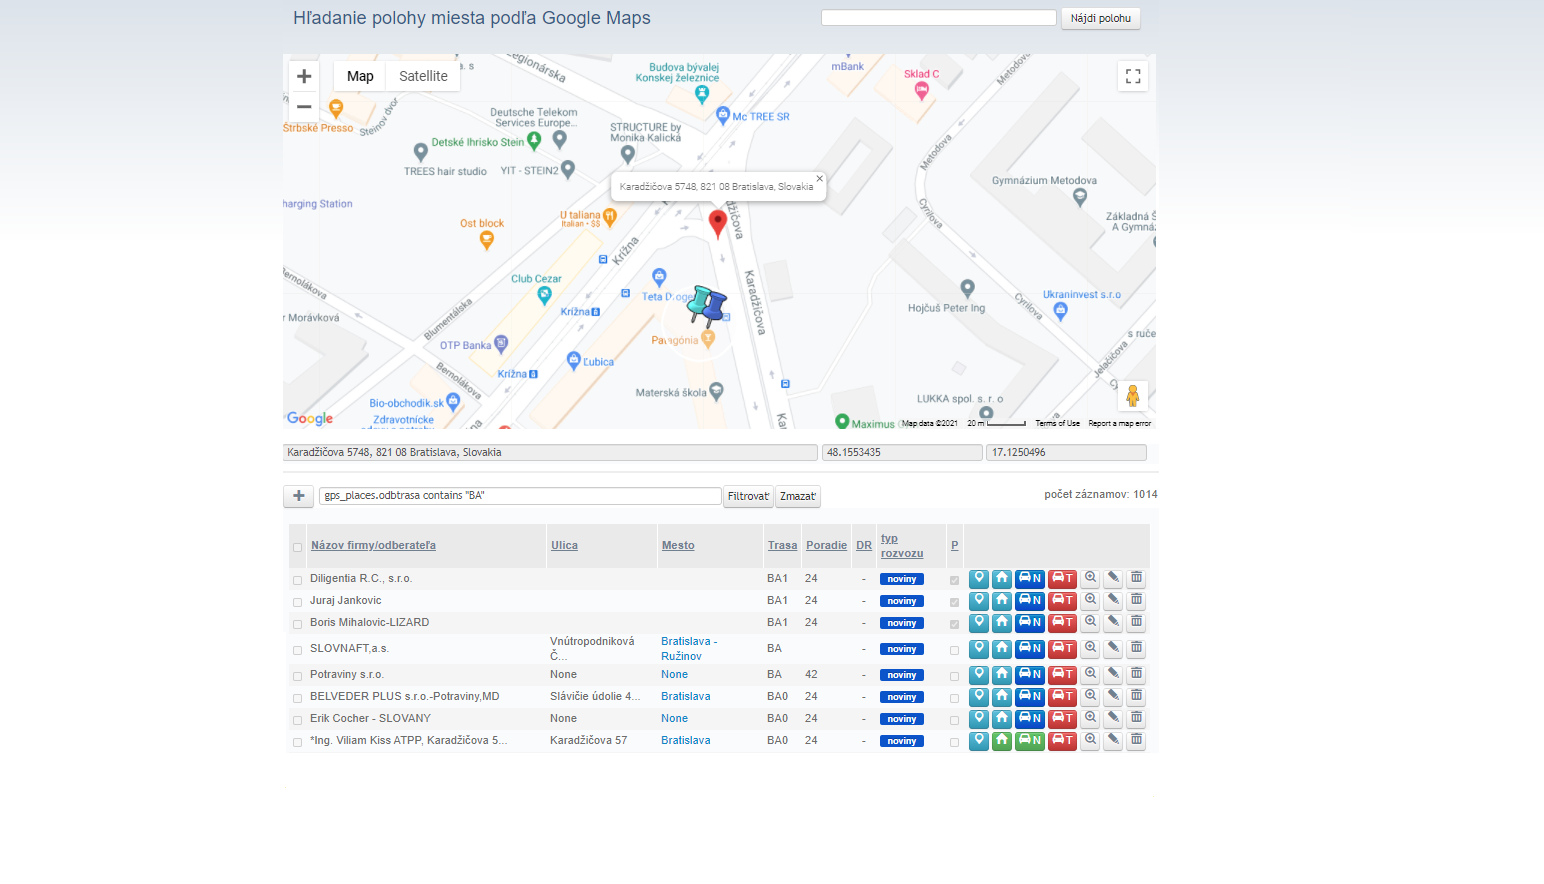Zoom out on the map

pyautogui.click(x=304, y=107)
